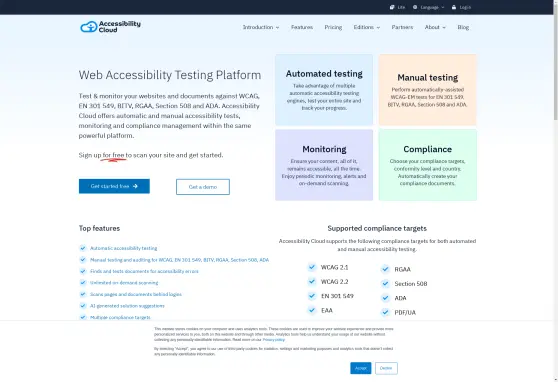Open Scans pages behind logins link
558x382 pixels.
pos(136,294)
